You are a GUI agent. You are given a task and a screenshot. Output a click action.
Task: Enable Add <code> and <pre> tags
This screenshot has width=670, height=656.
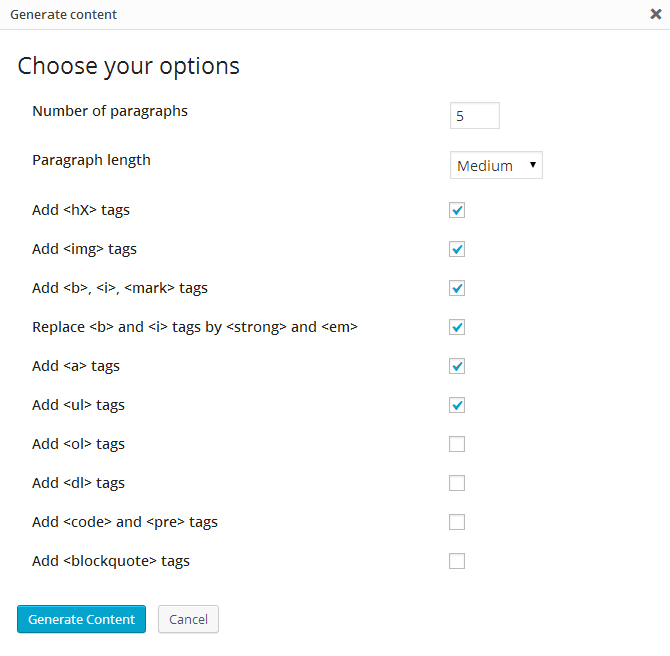457,522
